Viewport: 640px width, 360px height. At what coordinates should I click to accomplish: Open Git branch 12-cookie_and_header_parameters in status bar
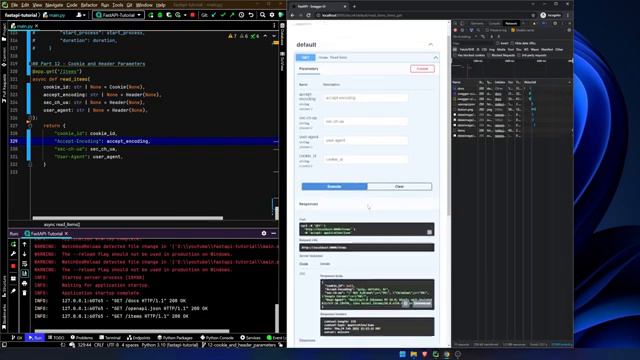point(241,345)
